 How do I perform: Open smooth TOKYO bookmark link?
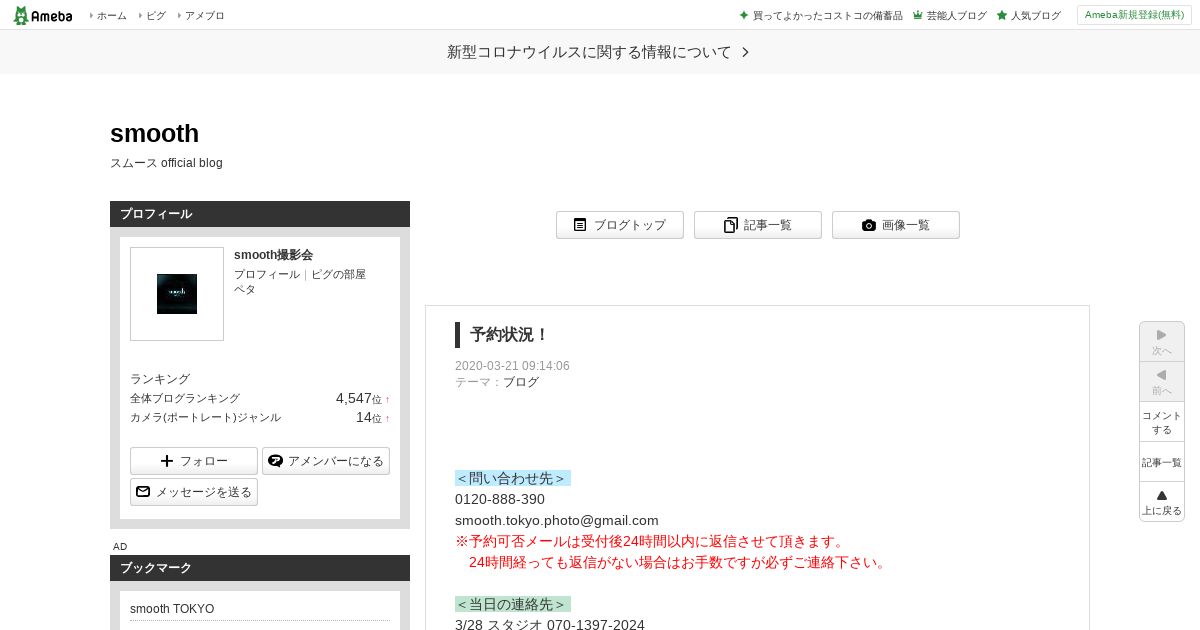[x=172, y=609]
